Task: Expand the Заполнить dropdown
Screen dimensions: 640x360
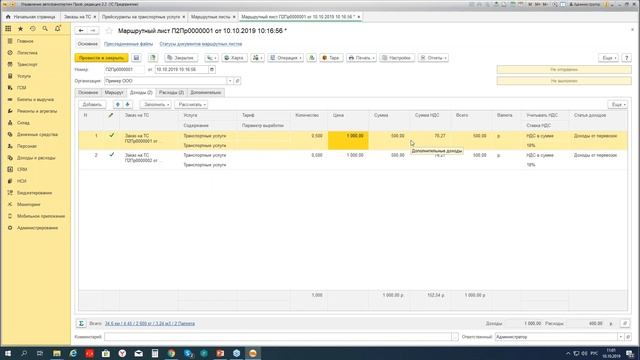Action: pos(156,104)
